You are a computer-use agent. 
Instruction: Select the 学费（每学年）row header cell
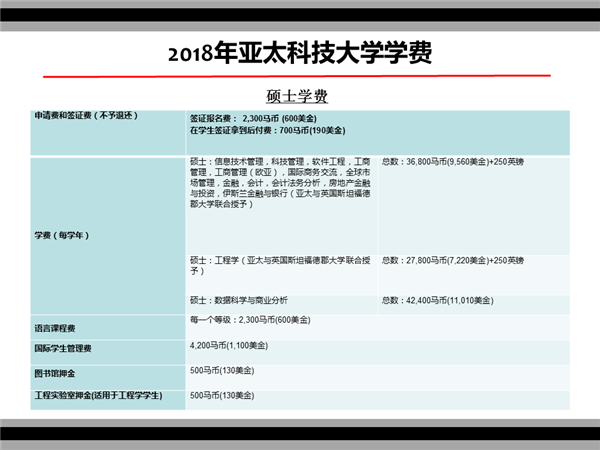pyautogui.click(x=108, y=235)
